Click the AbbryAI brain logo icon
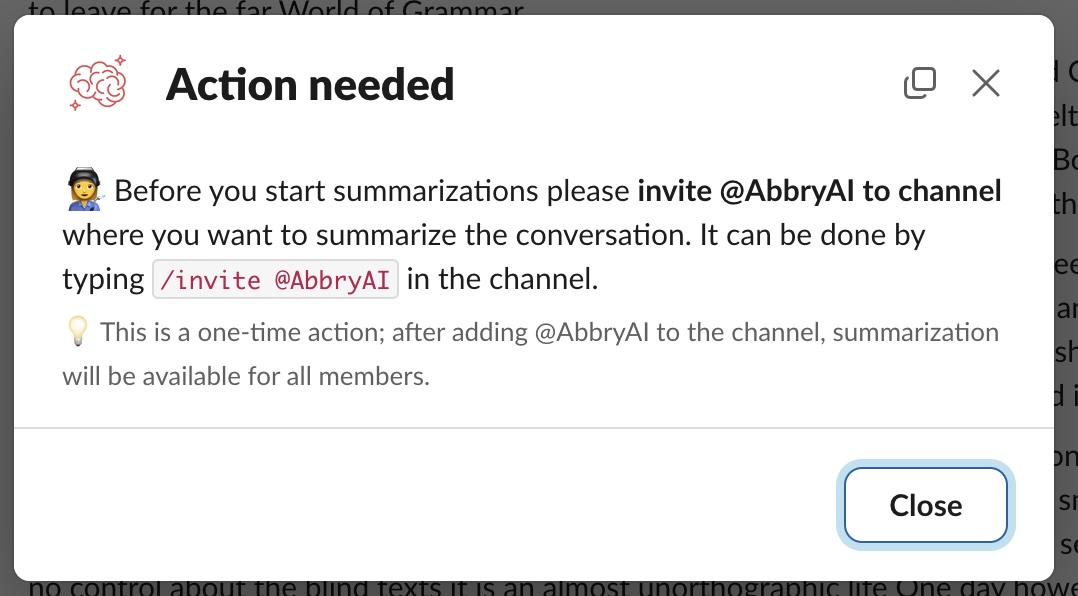Viewport: 1078px width, 596px height. 97,83
